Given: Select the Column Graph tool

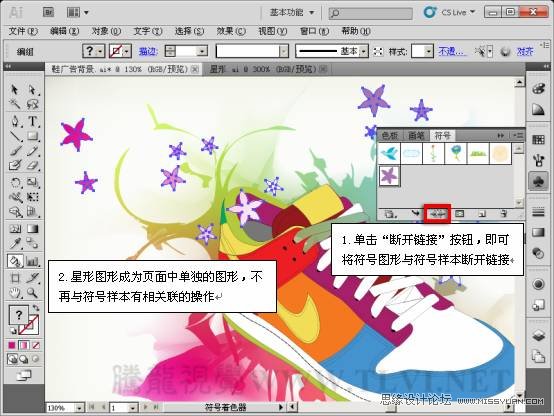Looking at the screenshot, I should pos(33,261).
